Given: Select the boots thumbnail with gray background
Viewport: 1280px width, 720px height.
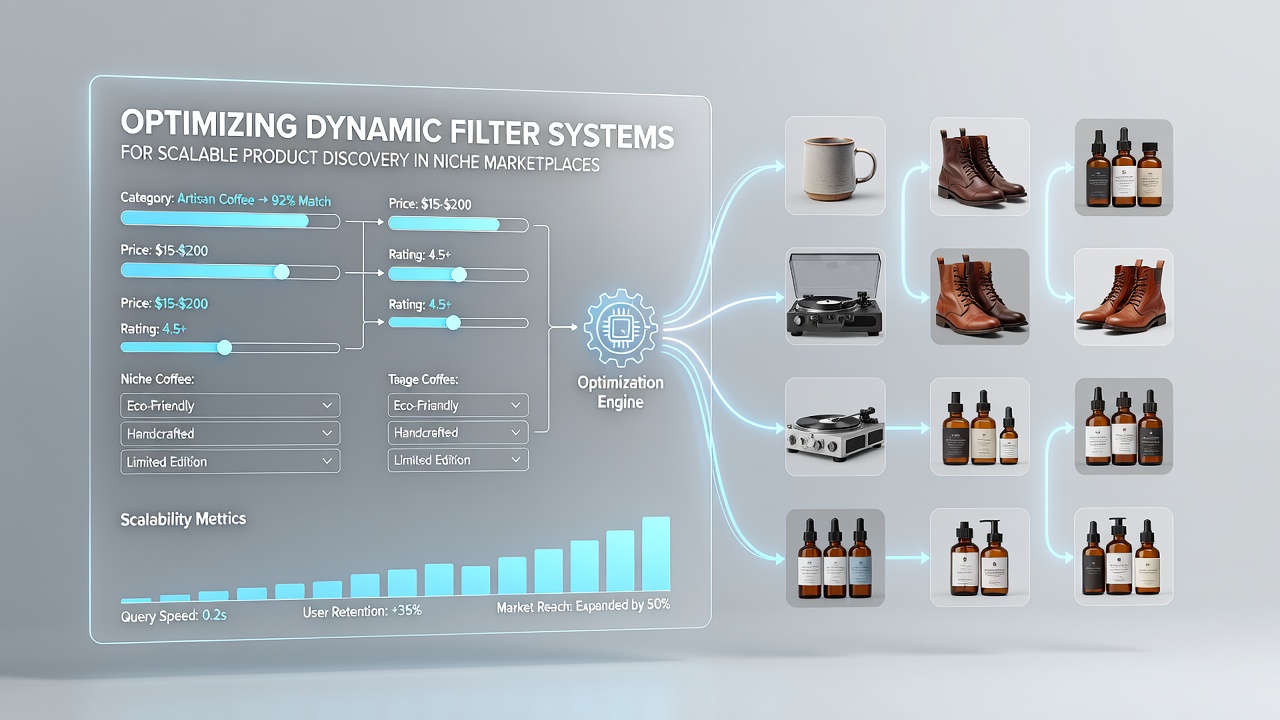Looking at the screenshot, I should (980, 297).
